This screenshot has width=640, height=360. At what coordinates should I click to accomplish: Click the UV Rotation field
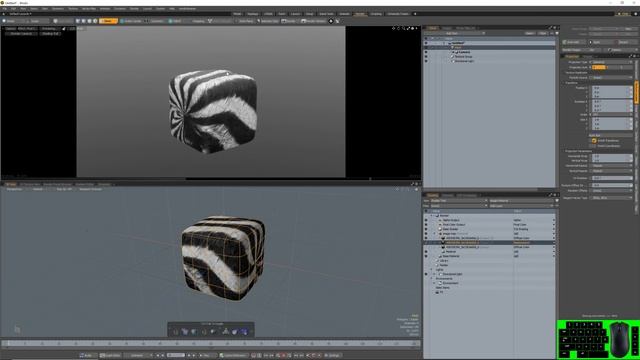612,178
